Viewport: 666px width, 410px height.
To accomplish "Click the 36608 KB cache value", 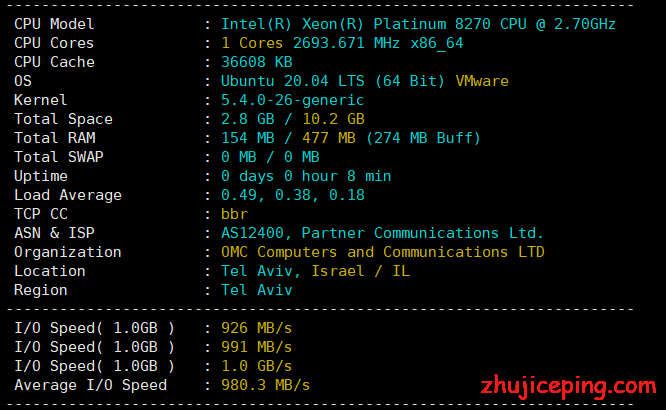I will pos(256,62).
